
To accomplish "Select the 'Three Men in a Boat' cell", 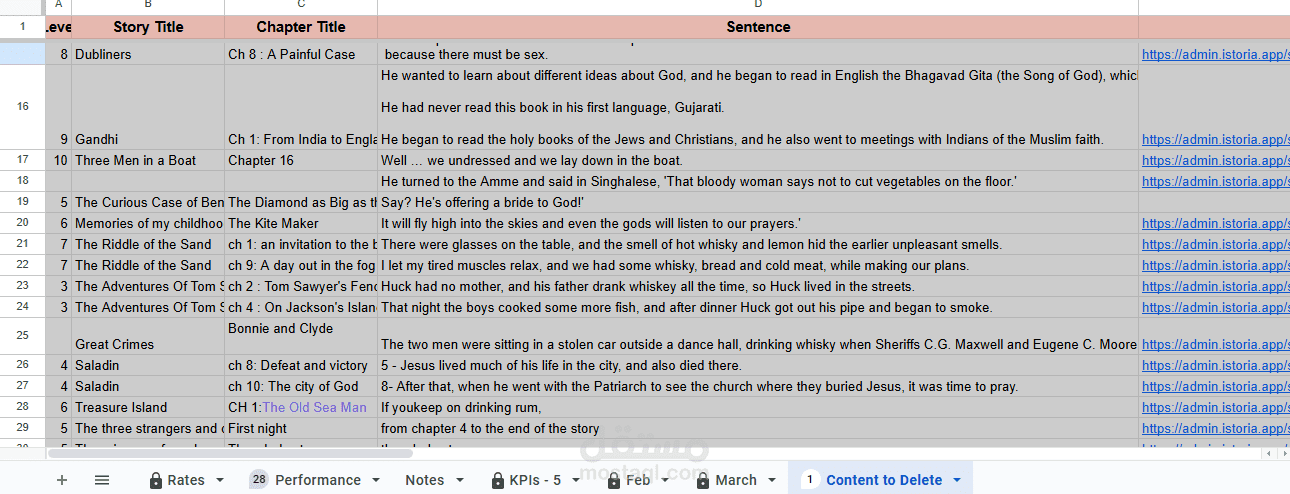I will point(148,160).
